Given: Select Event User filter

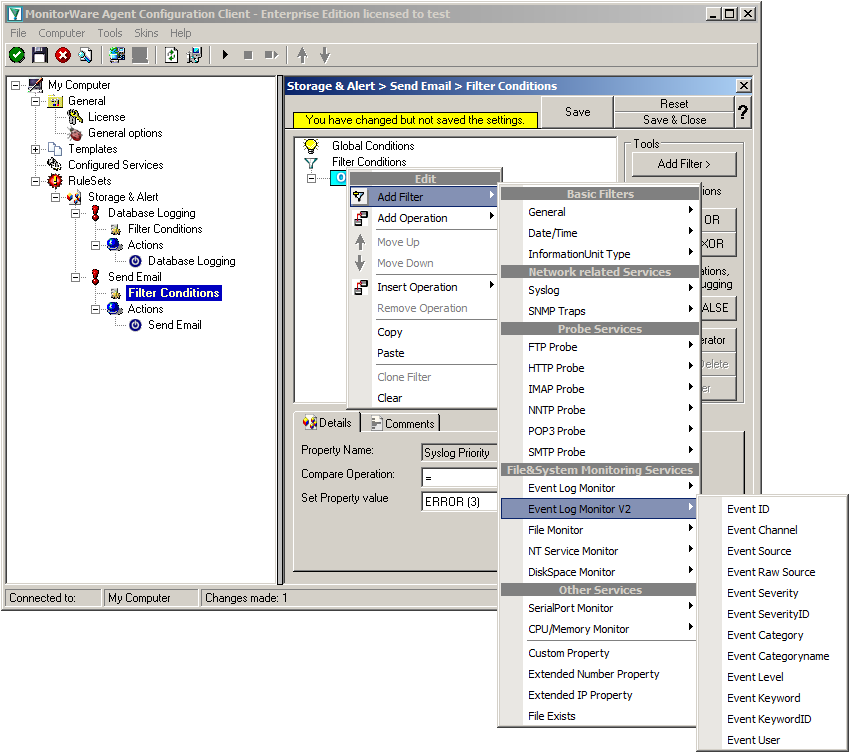Looking at the screenshot, I should (x=772, y=740).
